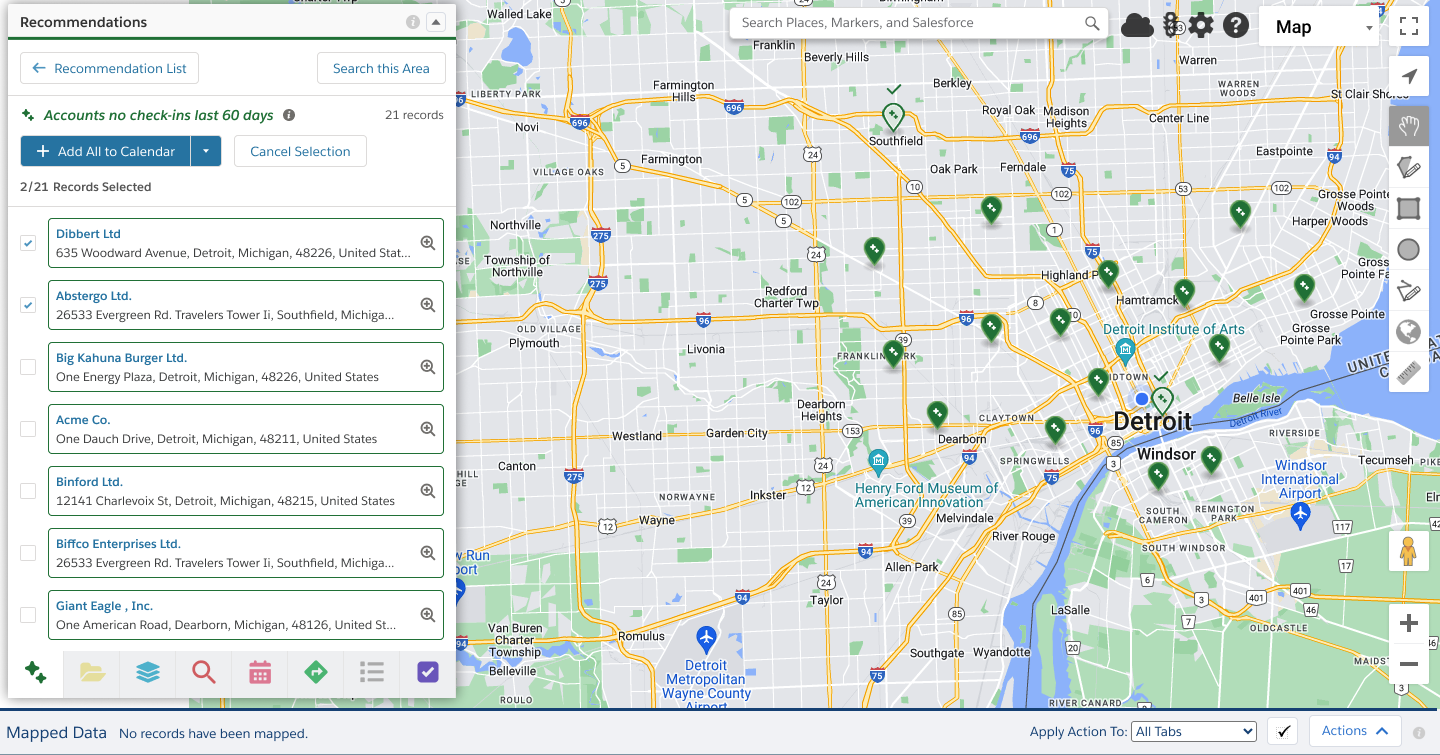This screenshot has height=755, width=1440.
Task: Select the polygon drawing tool
Action: point(1409,167)
